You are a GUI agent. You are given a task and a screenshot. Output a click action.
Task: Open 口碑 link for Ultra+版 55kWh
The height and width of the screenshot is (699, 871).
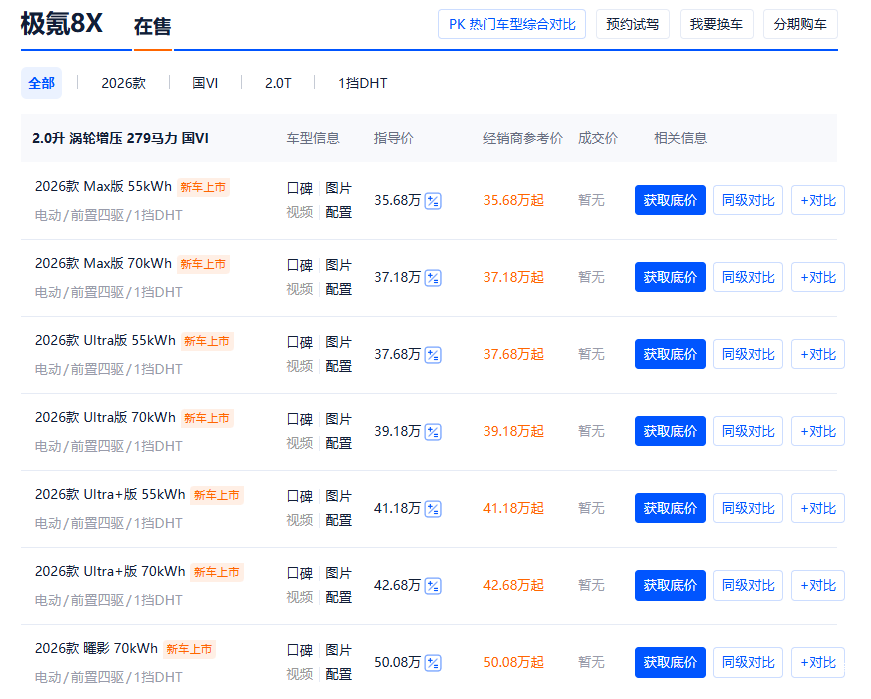pos(300,496)
